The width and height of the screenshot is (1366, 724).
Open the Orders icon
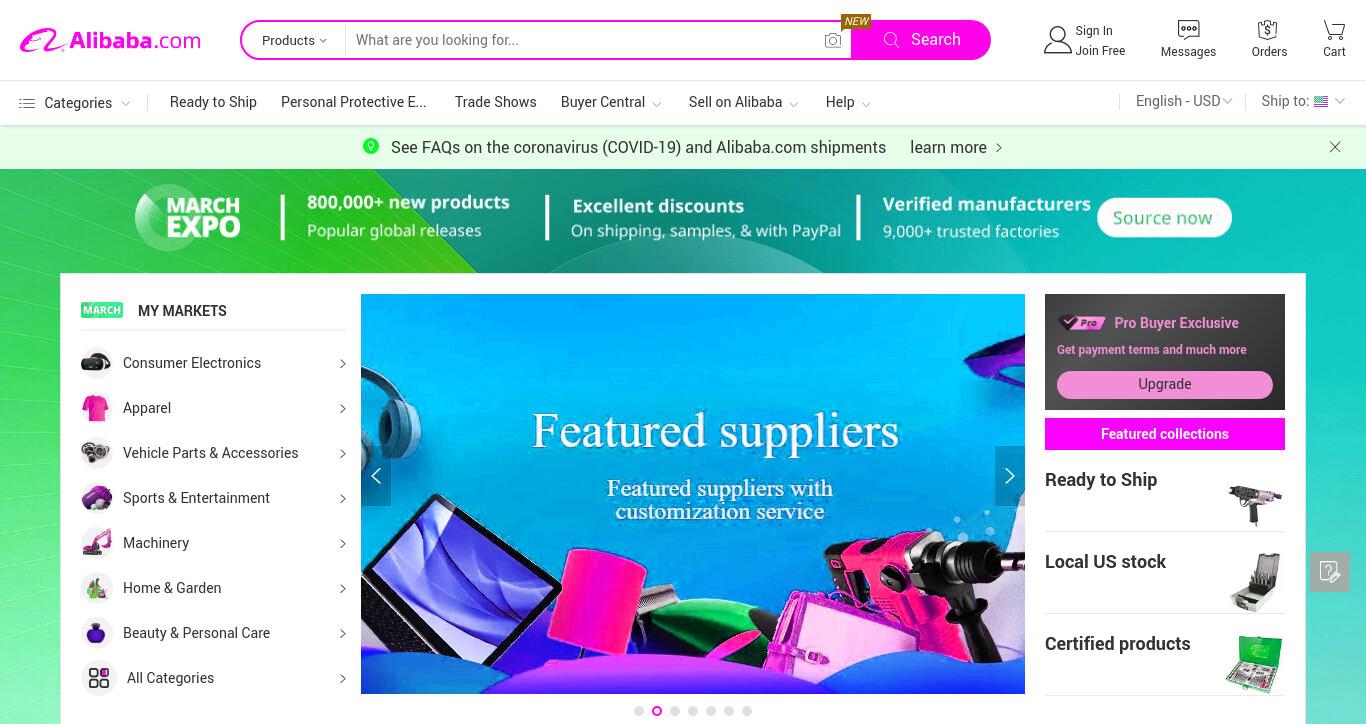[x=1268, y=30]
